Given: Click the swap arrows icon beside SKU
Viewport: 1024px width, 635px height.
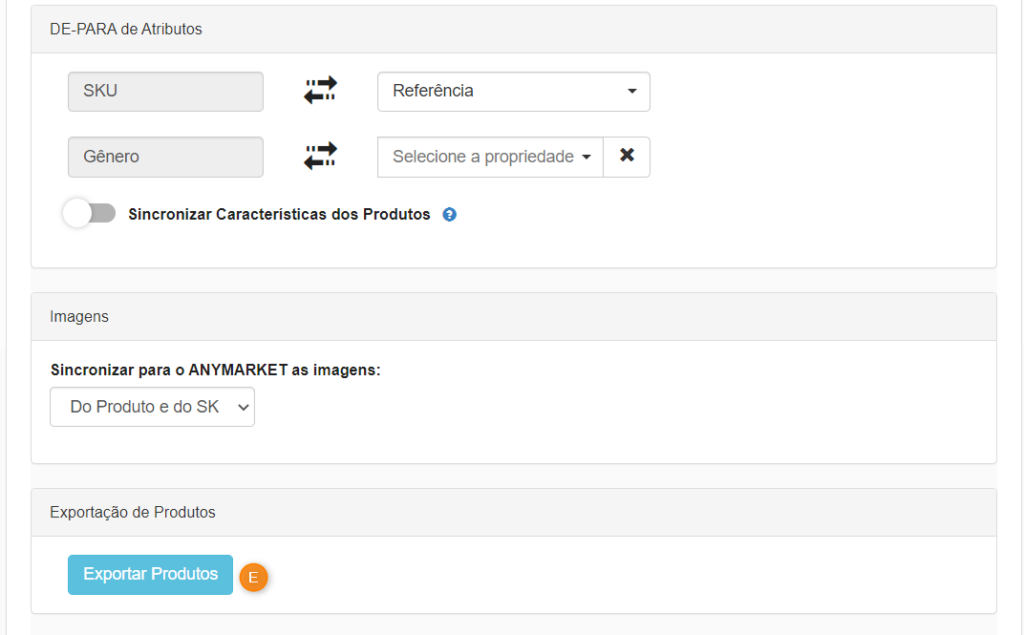Looking at the screenshot, I should tap(320, 90).
